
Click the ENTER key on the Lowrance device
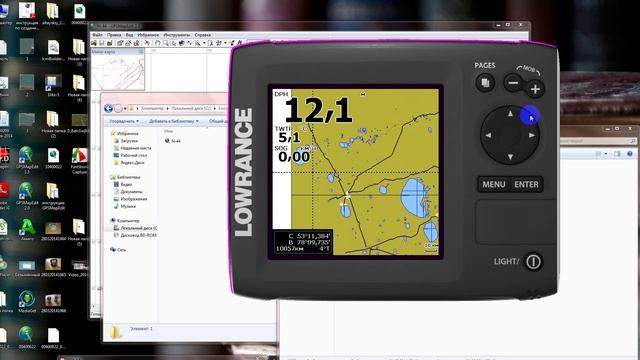pos(526,184)
